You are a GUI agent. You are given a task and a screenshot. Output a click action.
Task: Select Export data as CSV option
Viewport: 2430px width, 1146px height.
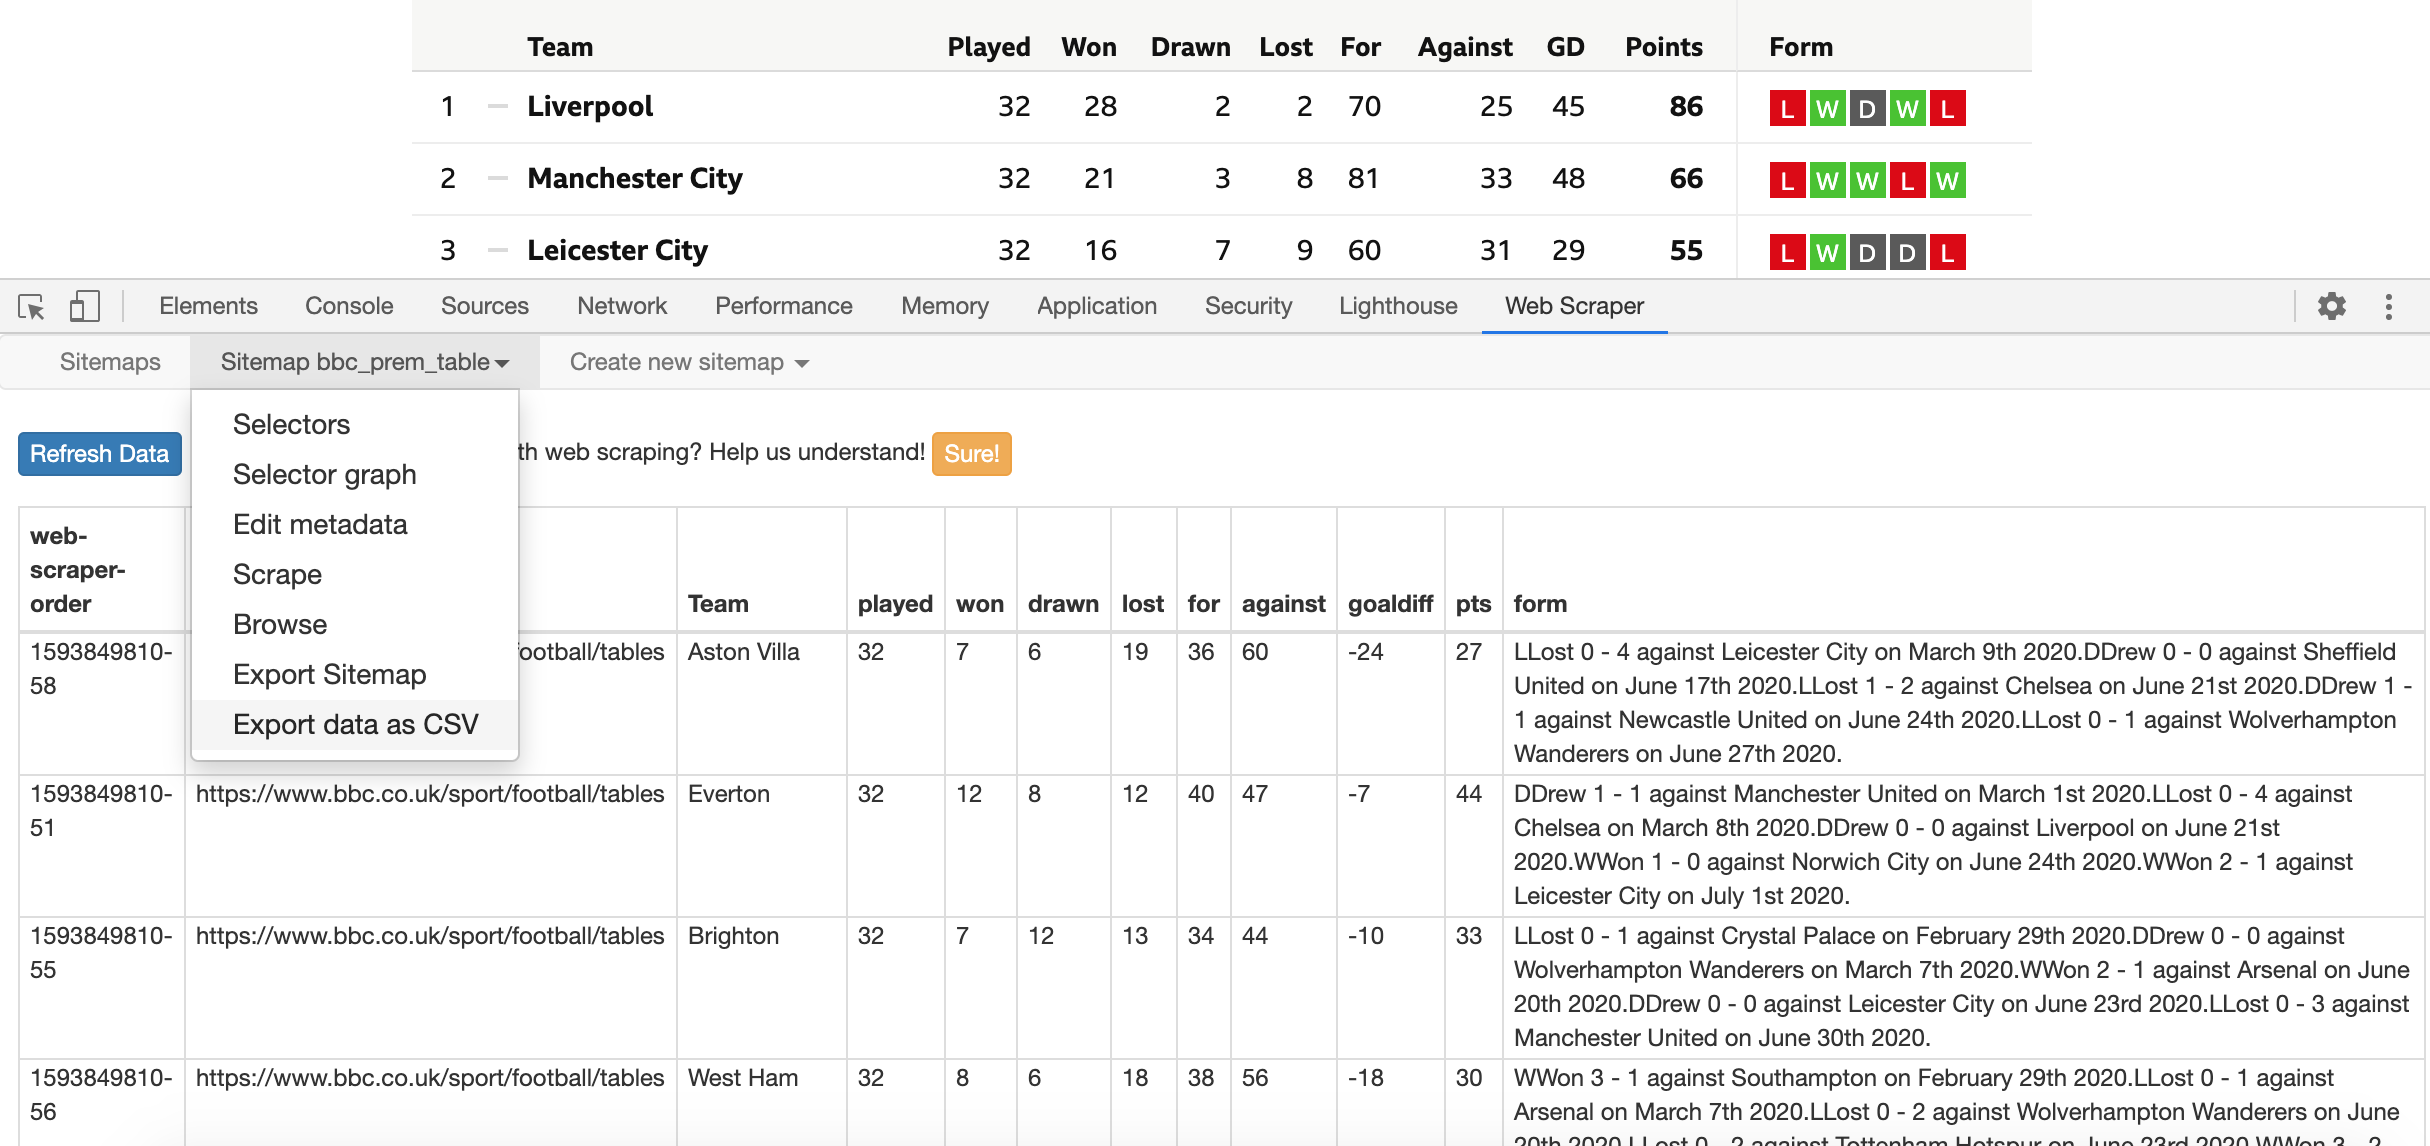(x=353, y=724)
